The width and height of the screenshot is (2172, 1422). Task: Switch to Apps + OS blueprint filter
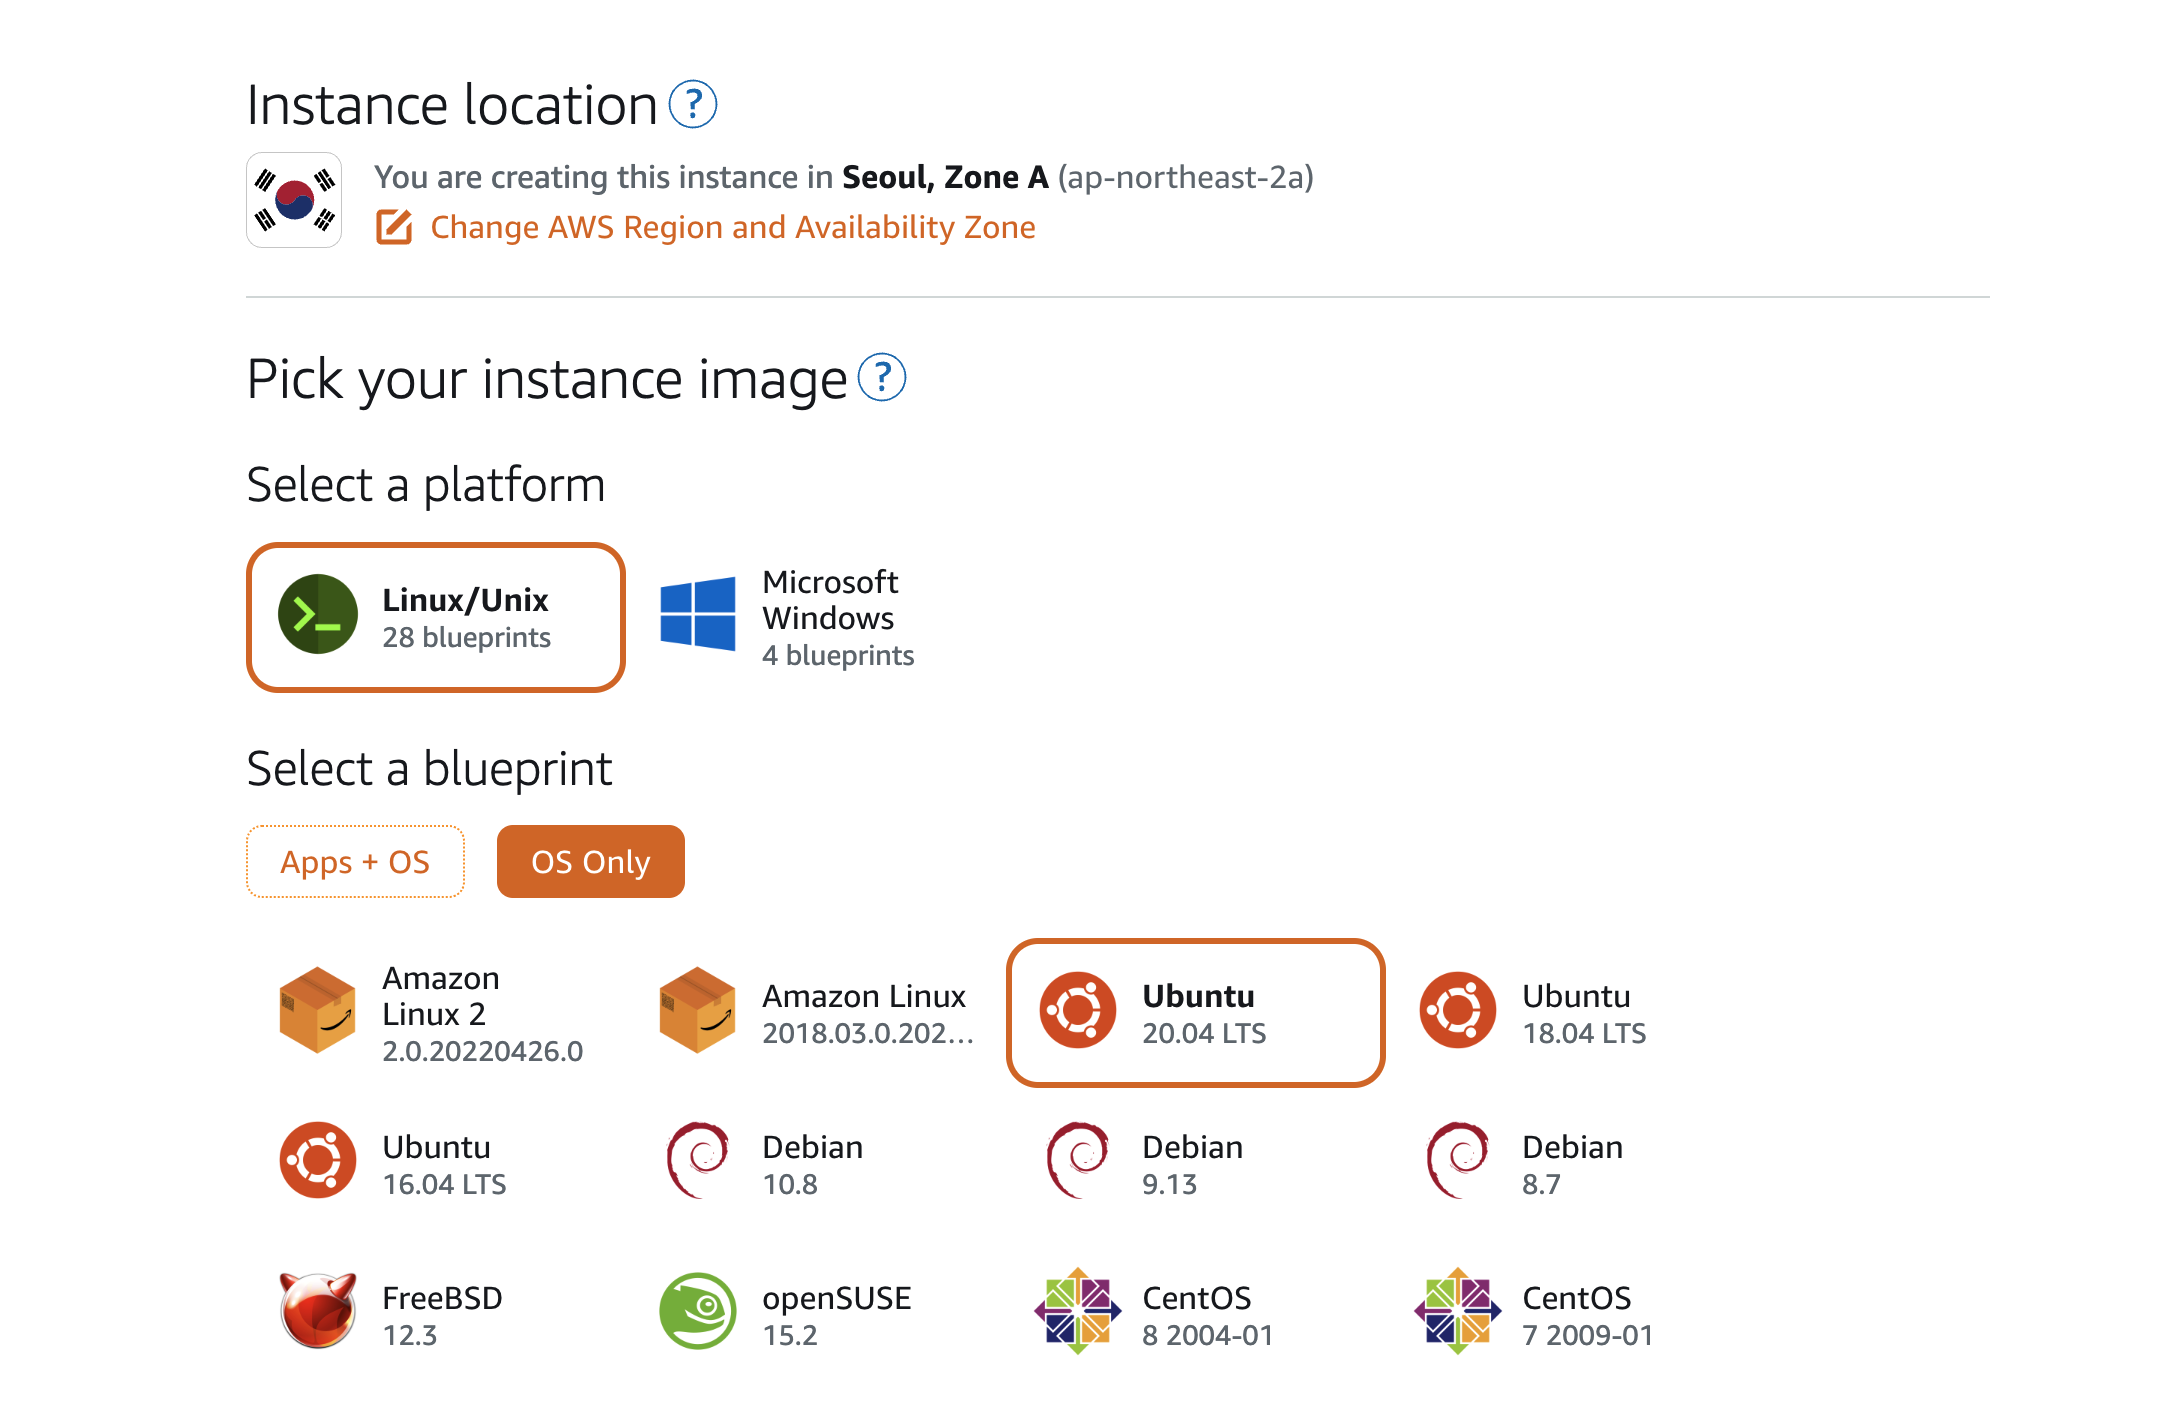click(x=355, y=862)
